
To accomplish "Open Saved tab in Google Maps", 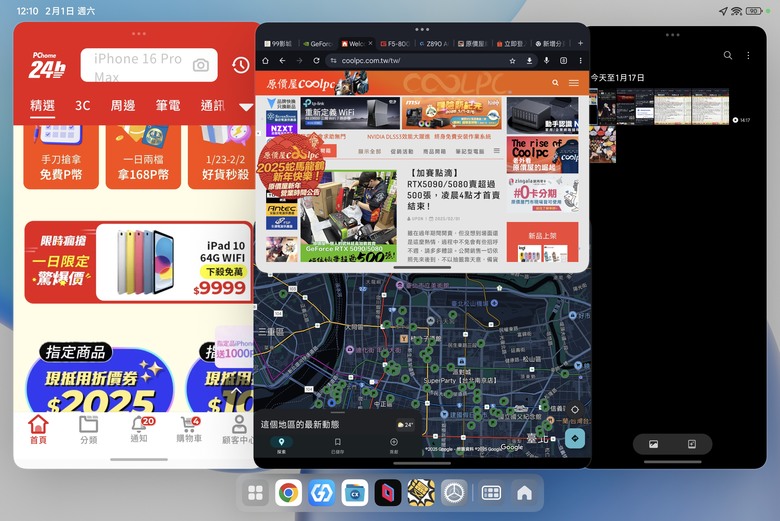I will (338, 445).
